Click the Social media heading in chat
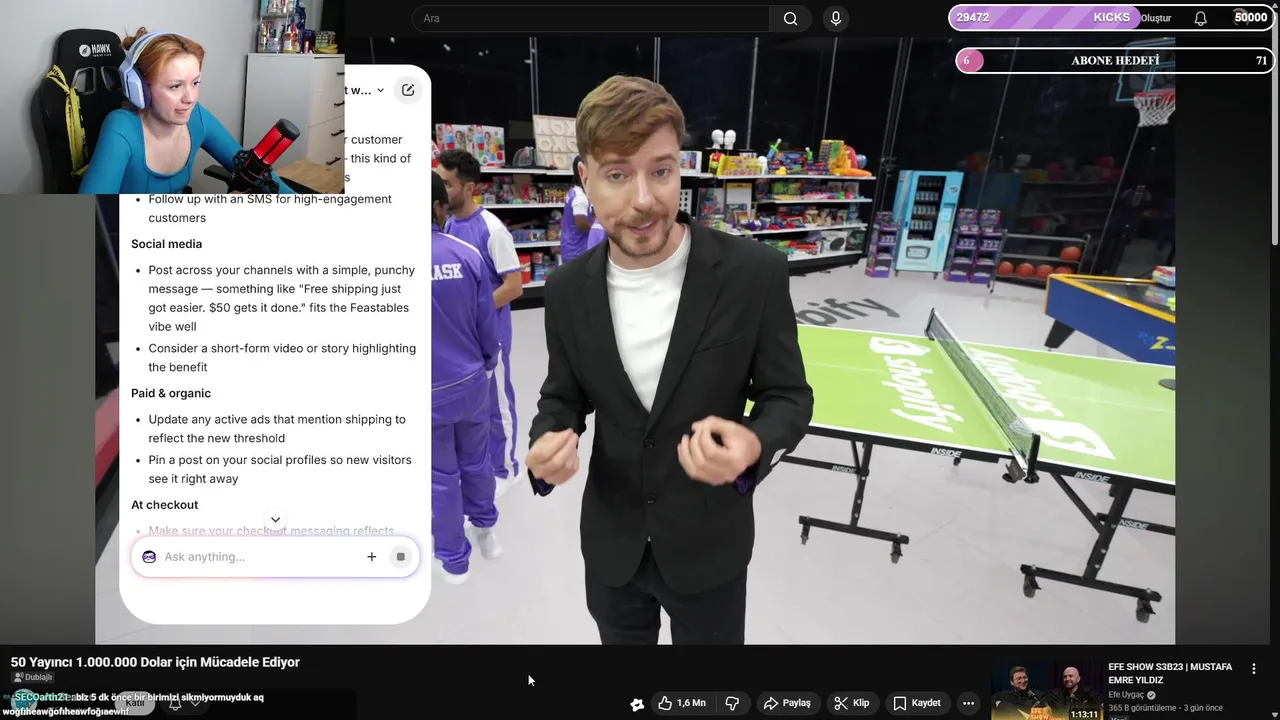Image resolution: width=1280 pixels, height=720 pixels. pos(166,244)
